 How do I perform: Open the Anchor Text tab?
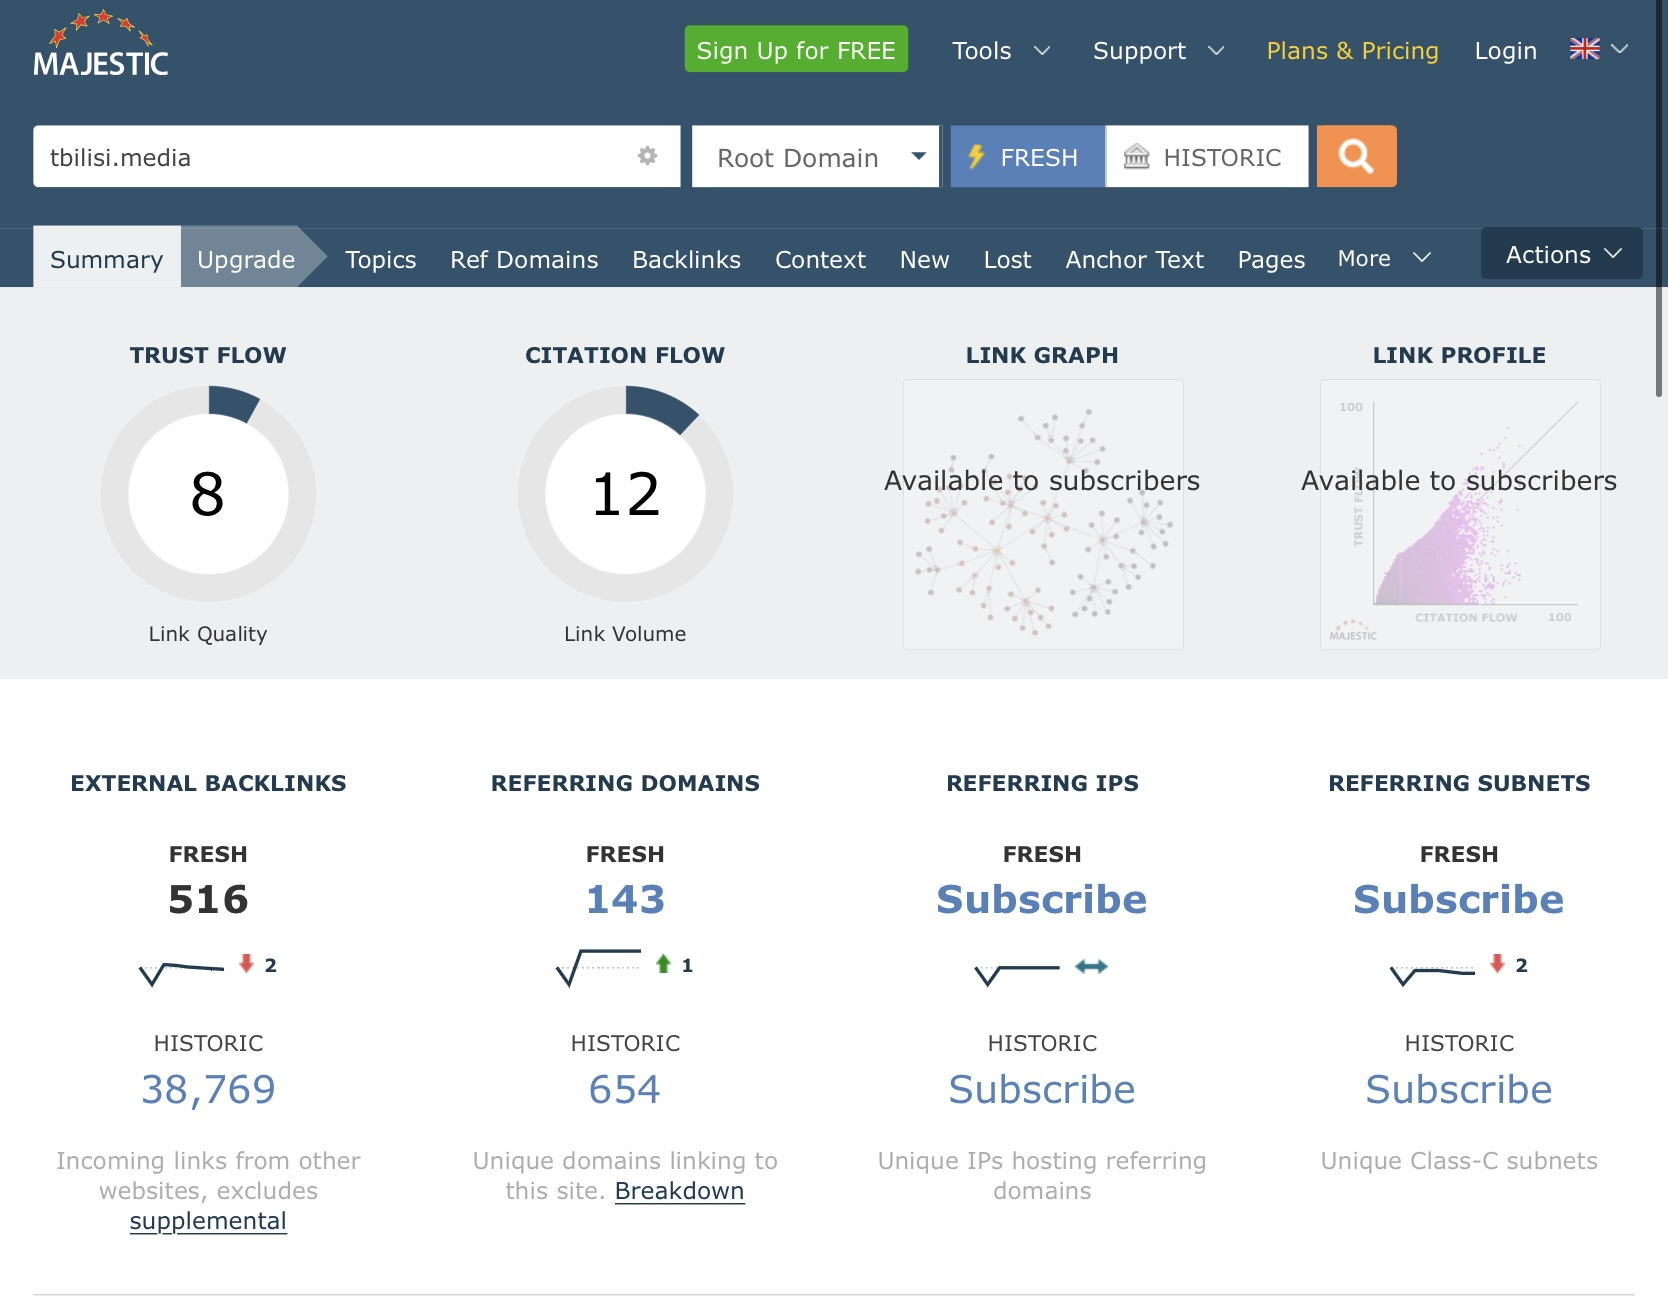tap(1134, 259)
